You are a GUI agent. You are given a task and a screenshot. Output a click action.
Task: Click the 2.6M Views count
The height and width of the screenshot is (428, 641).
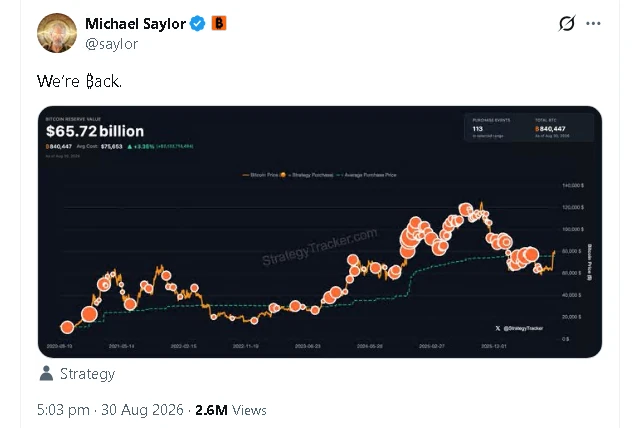tap(231, 410)
